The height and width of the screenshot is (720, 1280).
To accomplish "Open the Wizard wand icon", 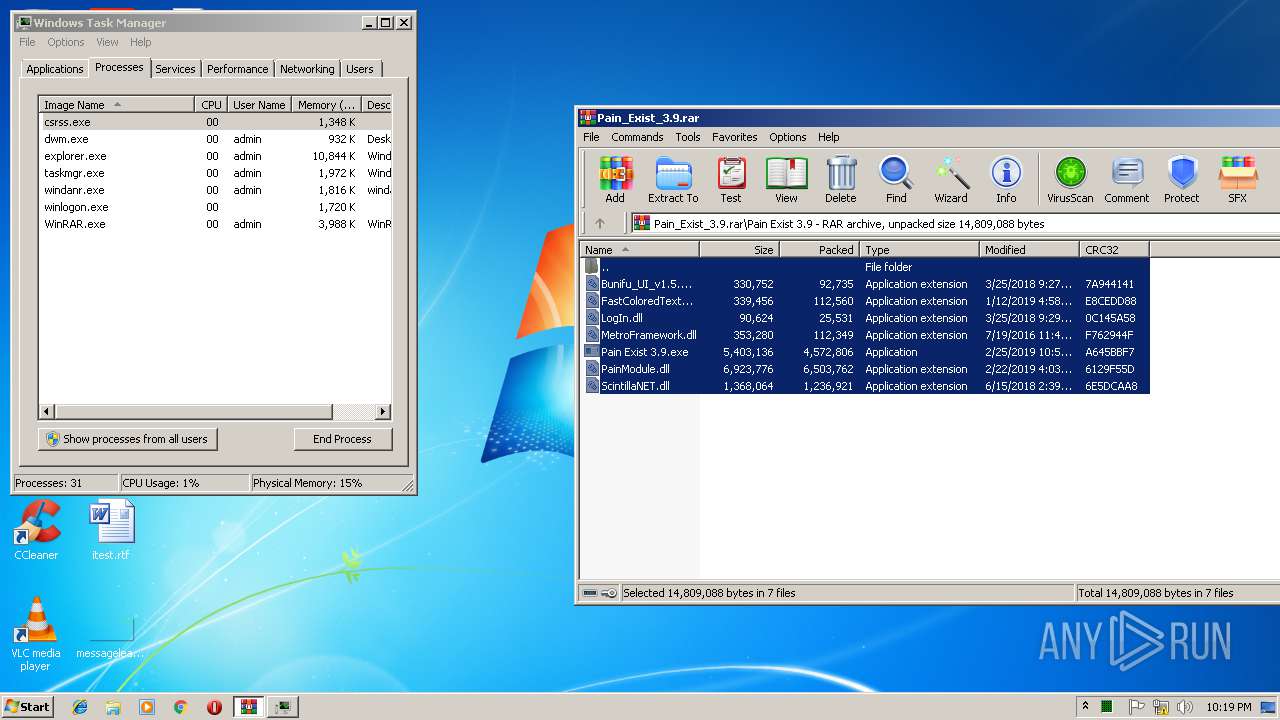I will [951, 179].
